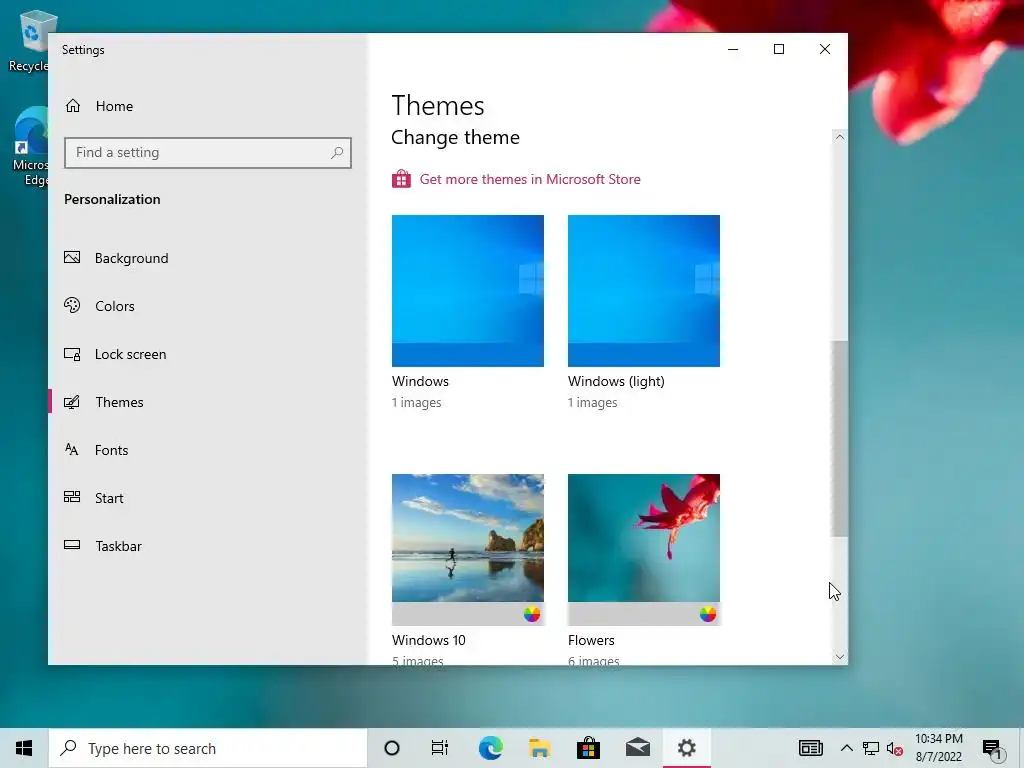Image resolution: width=1024 pixels, height=768 pixels.
Task: Click the scrollbar up arrow
Action: (839, 137)
